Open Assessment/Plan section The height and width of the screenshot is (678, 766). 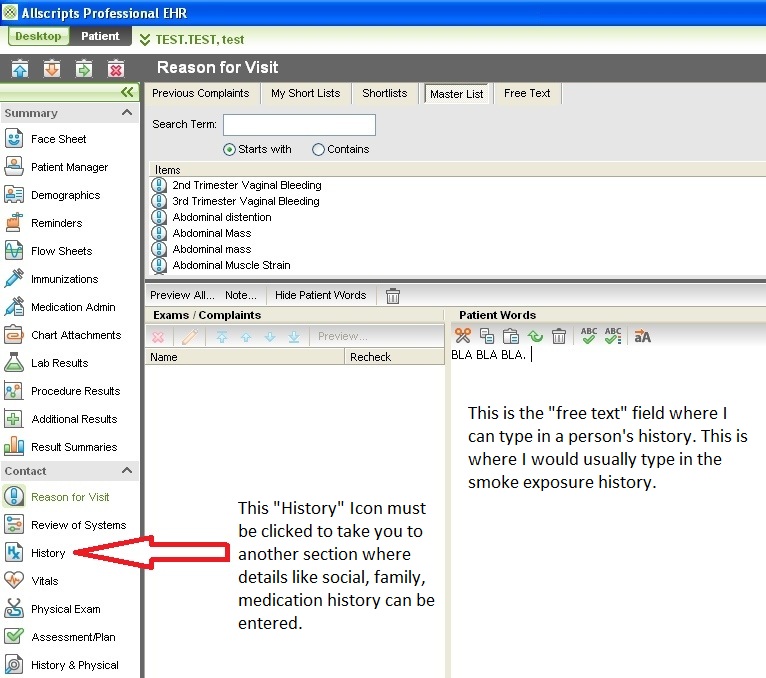tap(73, 637)
